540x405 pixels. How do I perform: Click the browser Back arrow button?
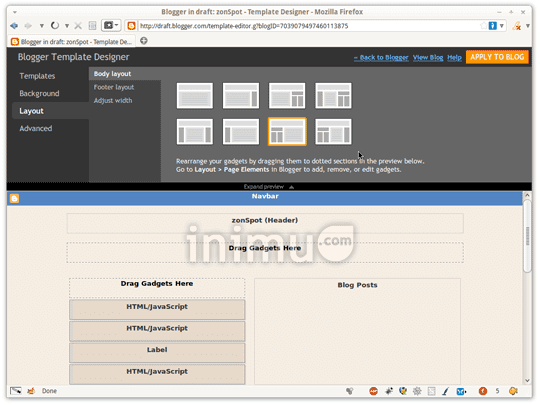pos(14,26)
